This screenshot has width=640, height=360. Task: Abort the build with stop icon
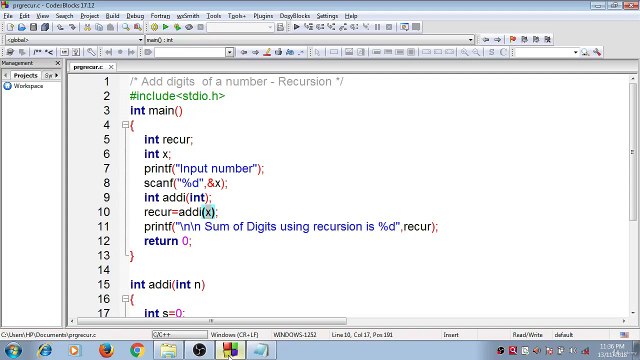pos(200,27)
